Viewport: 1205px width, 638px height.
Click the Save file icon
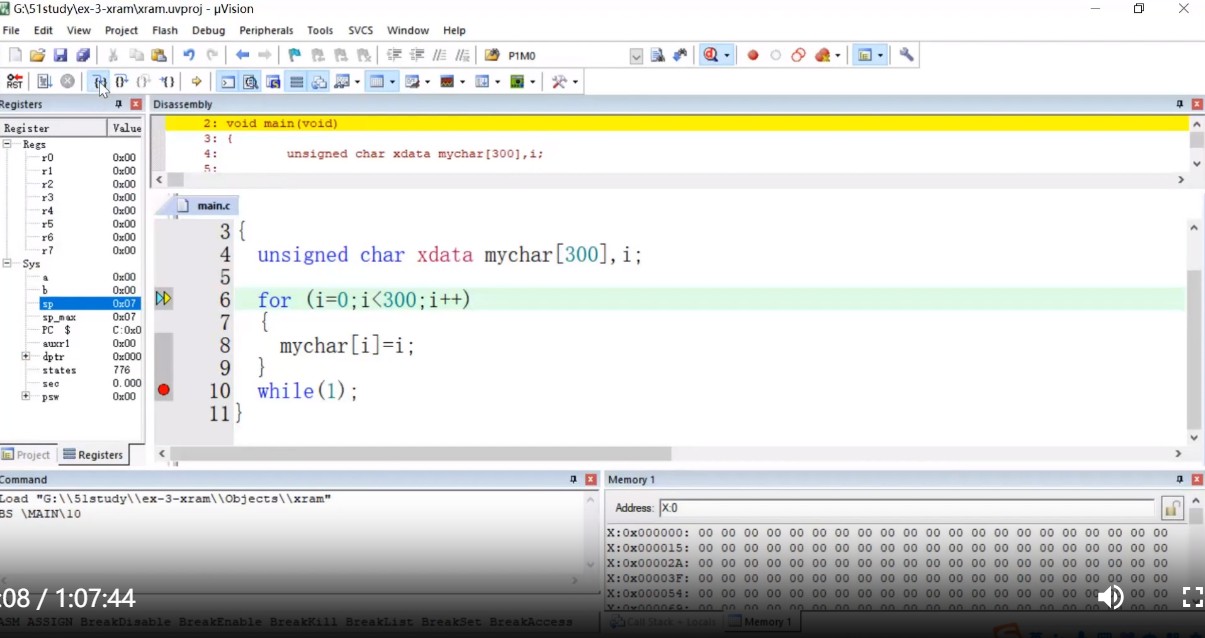point(60,56)
